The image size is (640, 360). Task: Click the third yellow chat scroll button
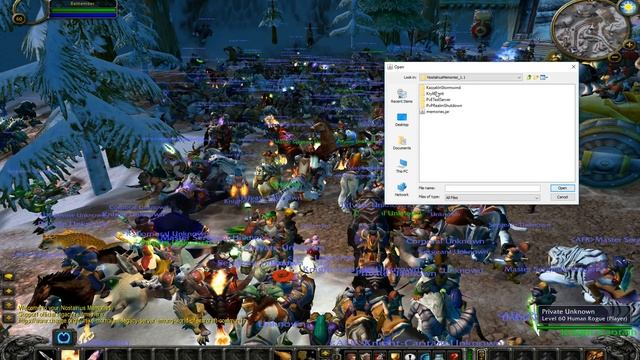[9, 305]
